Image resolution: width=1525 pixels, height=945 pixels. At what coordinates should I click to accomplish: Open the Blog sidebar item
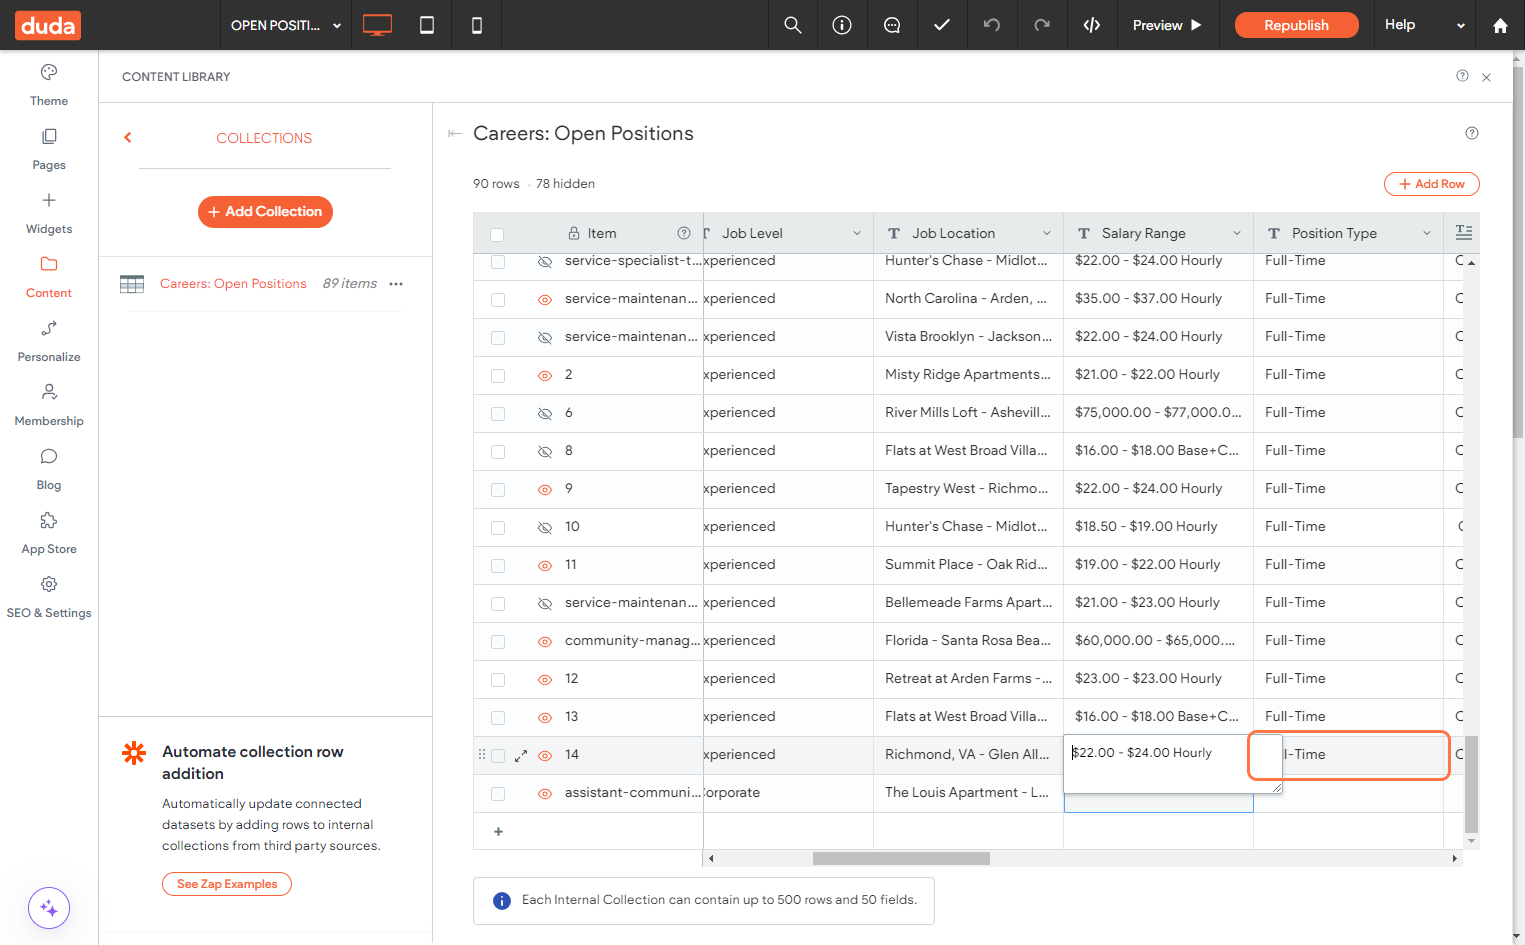point(49,469)
